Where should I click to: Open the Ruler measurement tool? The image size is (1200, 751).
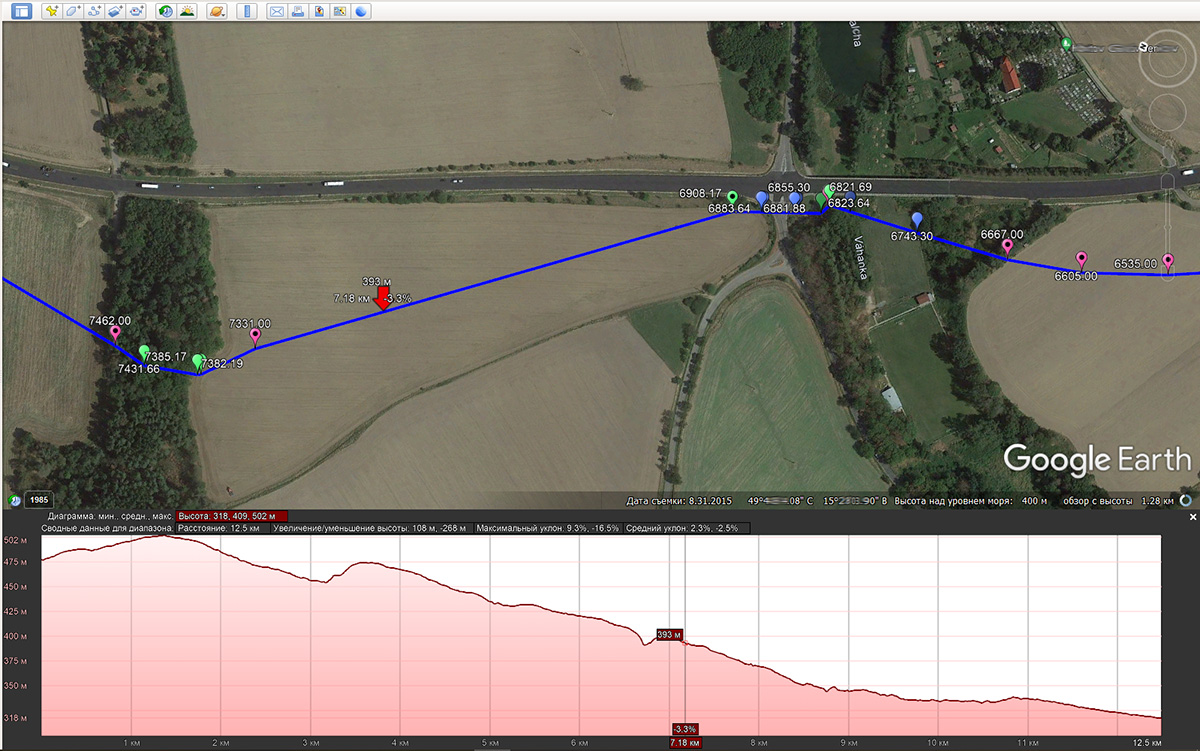coord(247,12)
